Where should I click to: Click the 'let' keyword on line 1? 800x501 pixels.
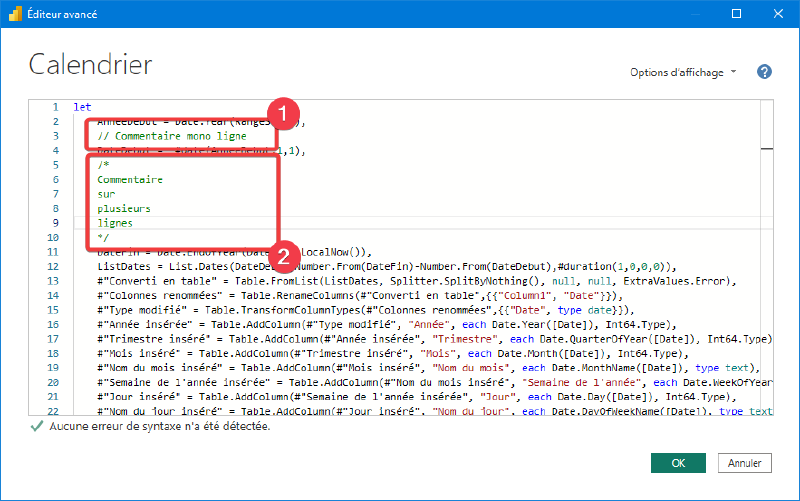pos(82,107)
